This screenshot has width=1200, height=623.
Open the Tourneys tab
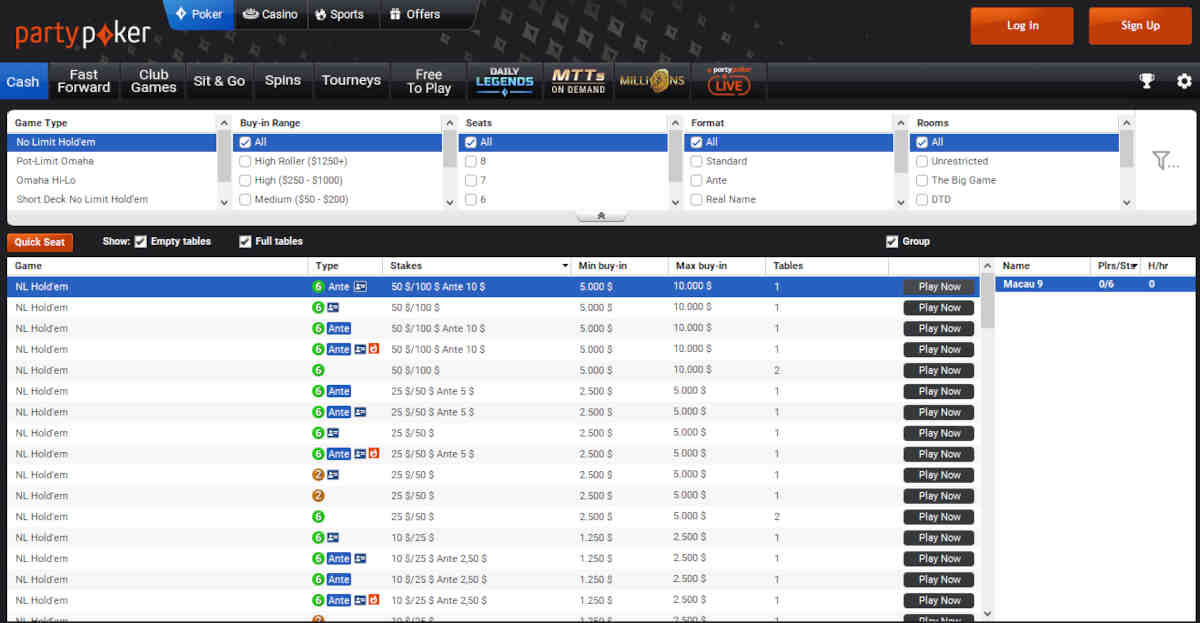point(351,81)
